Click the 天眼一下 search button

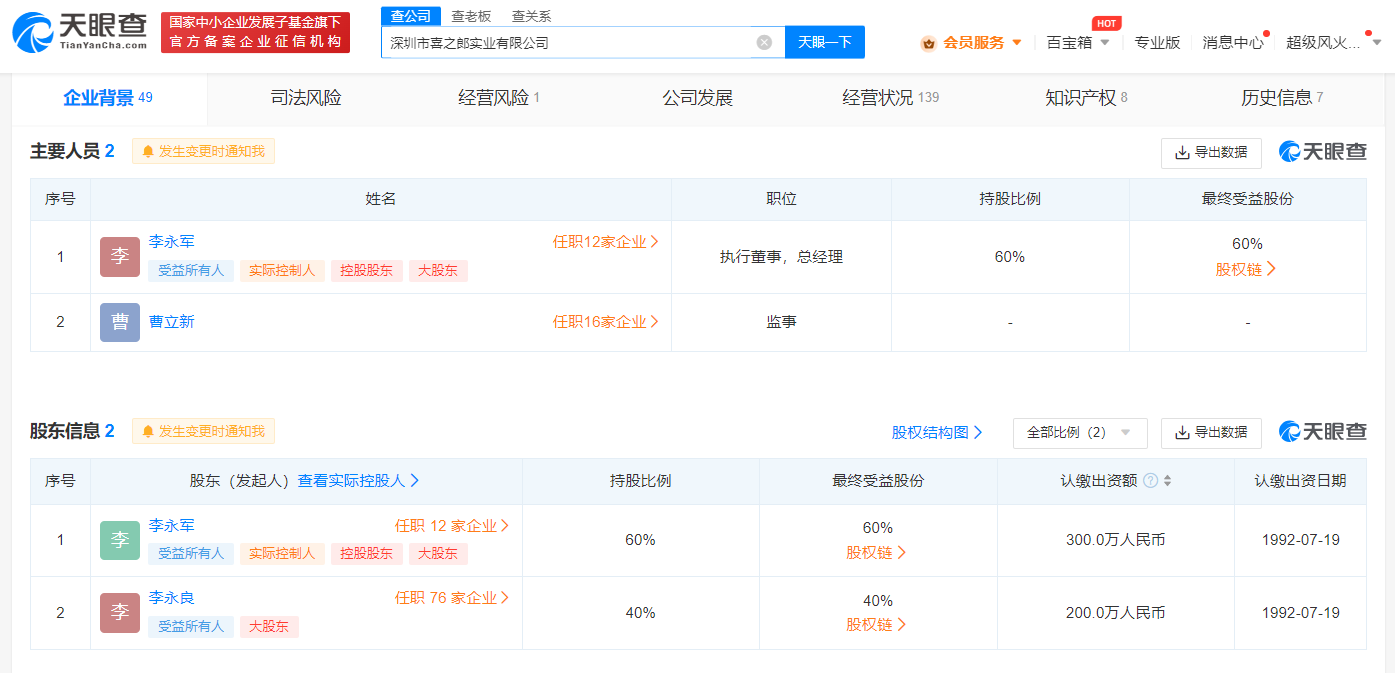[x=825, y=42]
